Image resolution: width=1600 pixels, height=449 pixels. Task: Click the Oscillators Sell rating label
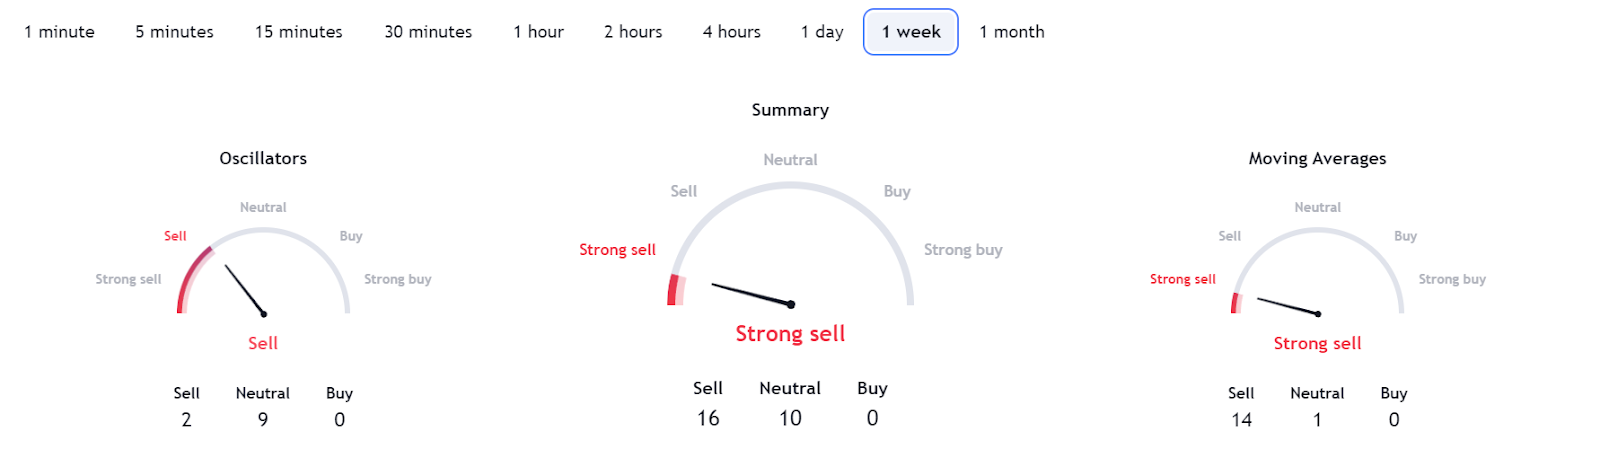click(263, 343)
